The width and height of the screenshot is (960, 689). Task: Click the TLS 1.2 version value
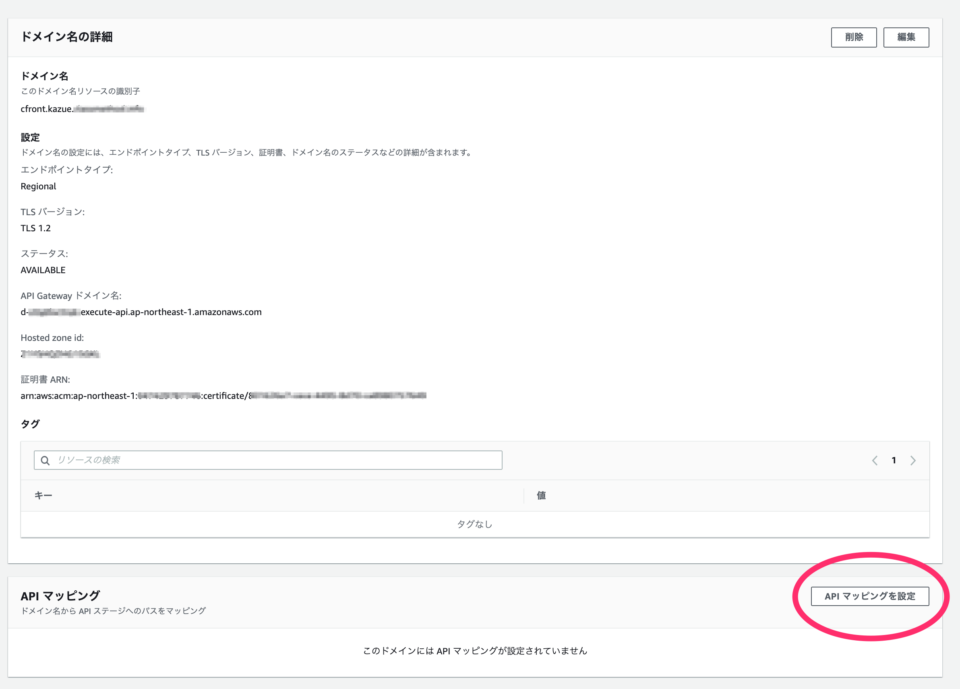(35, 228)
